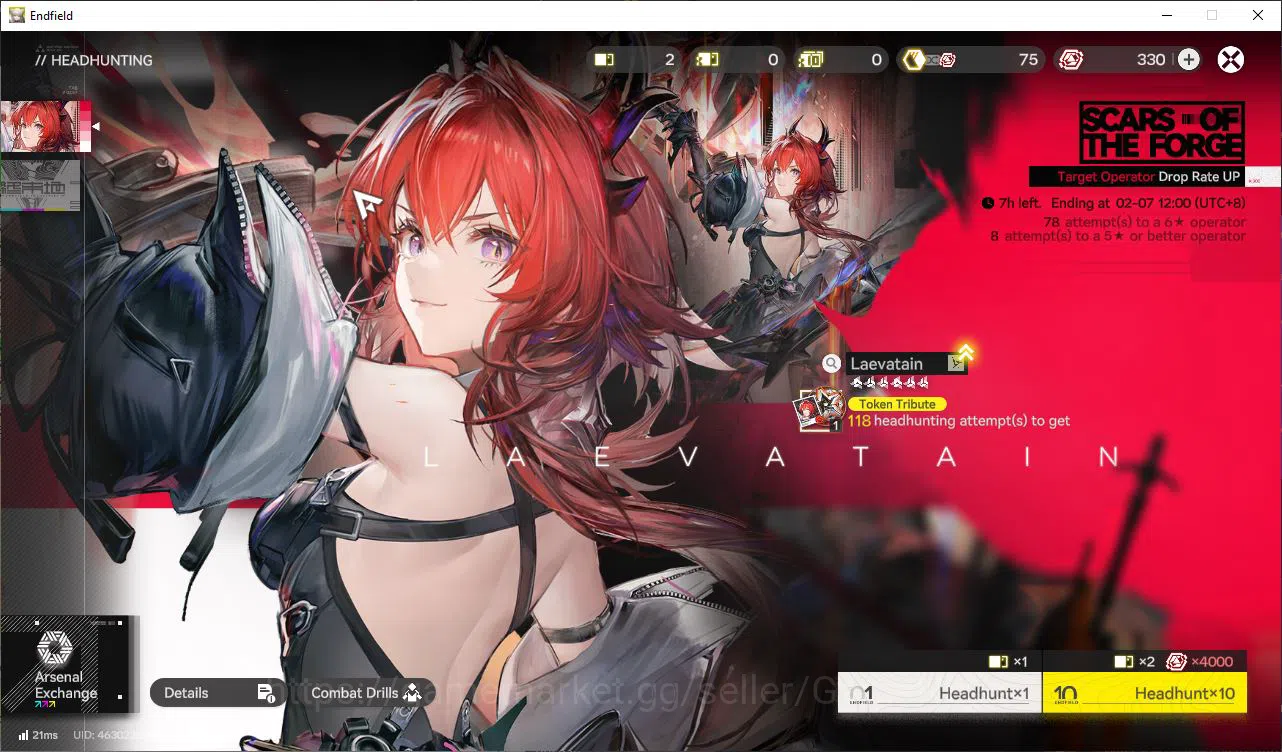
Task: Click the Target Operator Drop Rate UP label
Action: (1148, 177)
